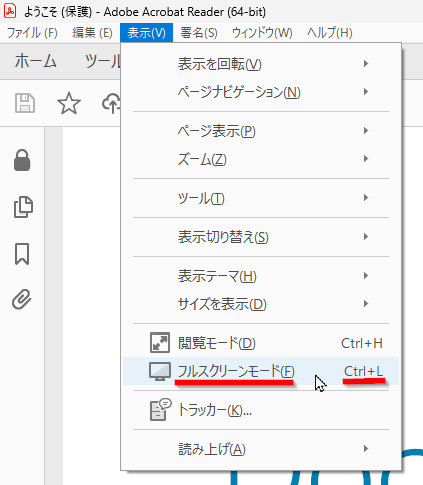Viewport: 423px width, 485px height.
Task: Switch to the ツール tab
Action: [x=103, y=61]
